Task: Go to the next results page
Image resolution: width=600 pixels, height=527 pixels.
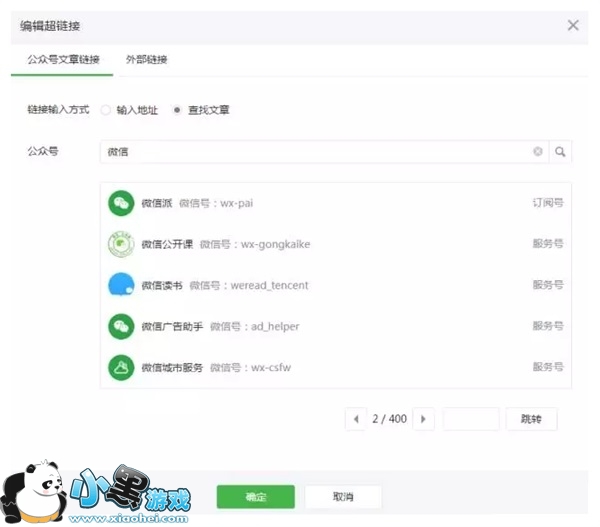Action: 423,419
